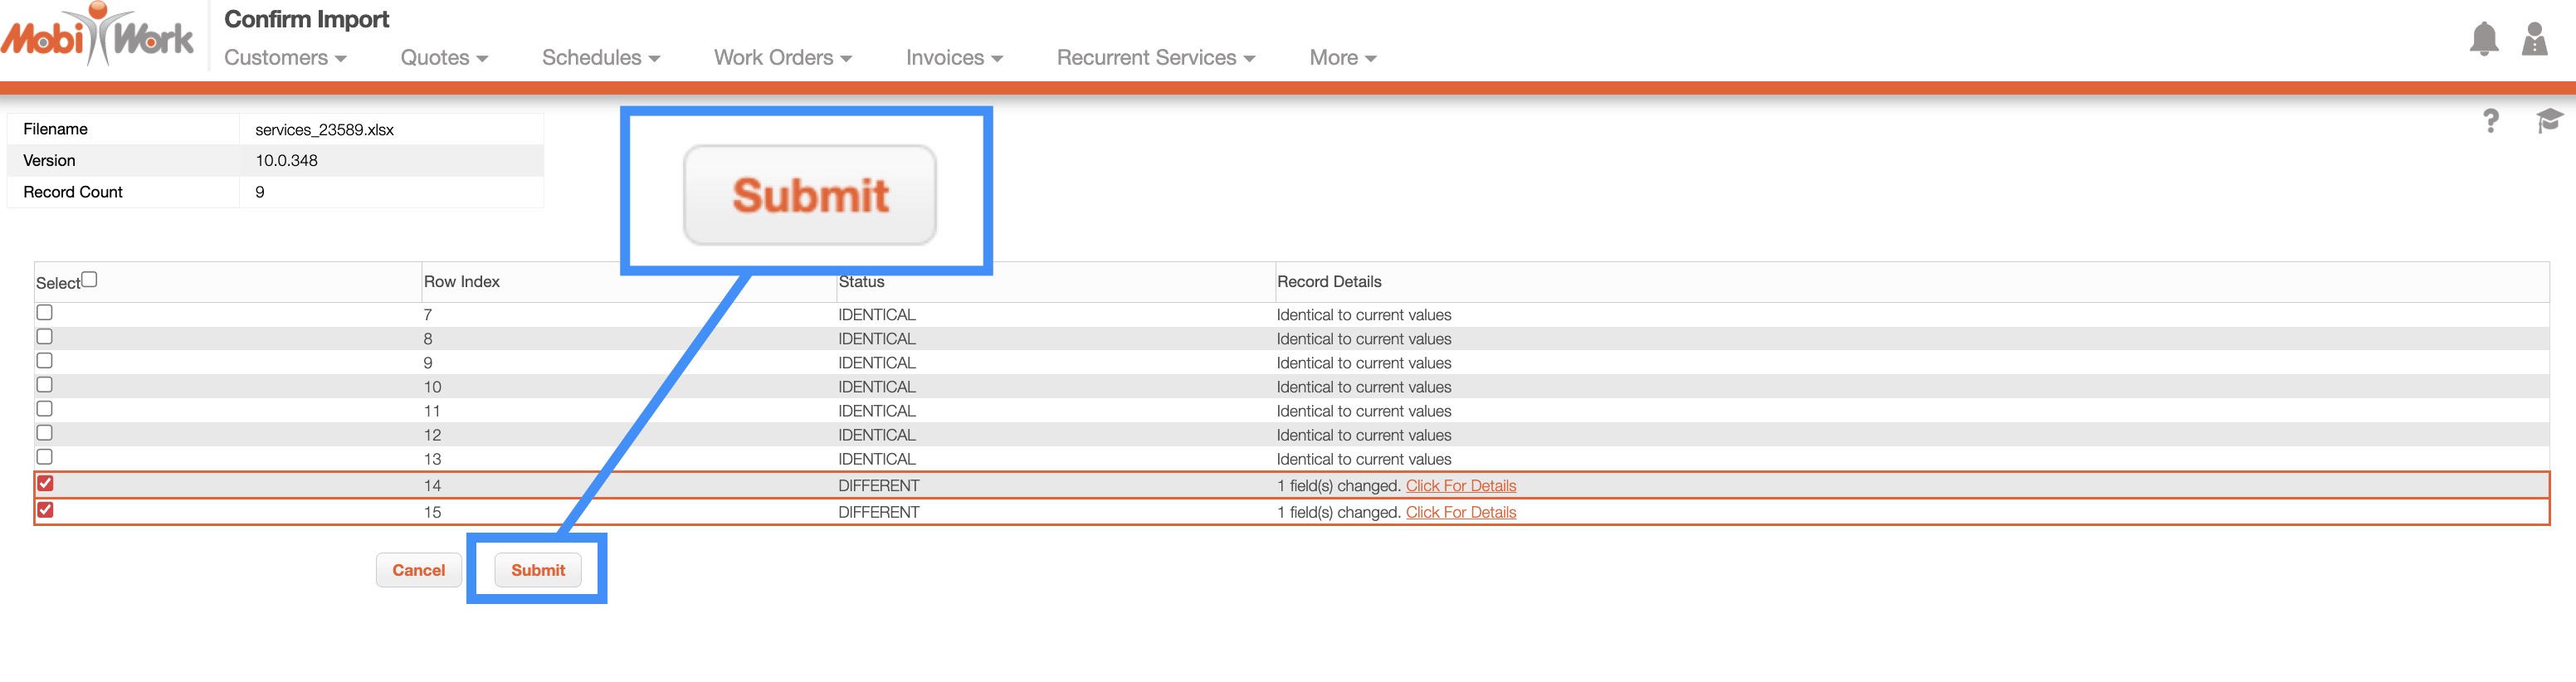Open the graduation cap training icon
Screen dimensions: 2576x682
point(2548,121)
